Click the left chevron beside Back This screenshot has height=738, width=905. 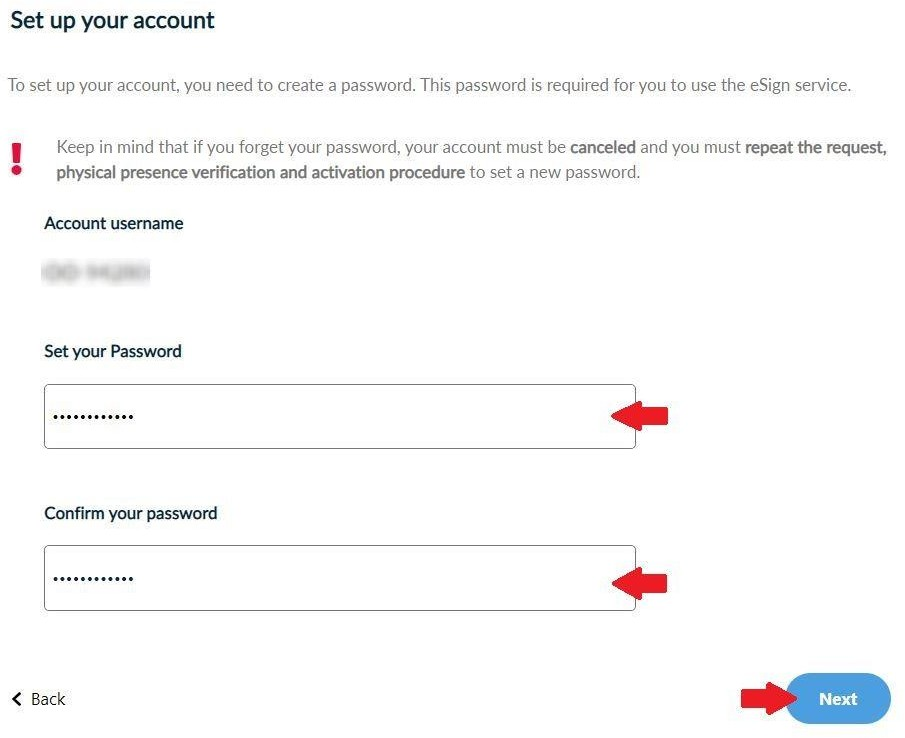(x=16, y=699)
